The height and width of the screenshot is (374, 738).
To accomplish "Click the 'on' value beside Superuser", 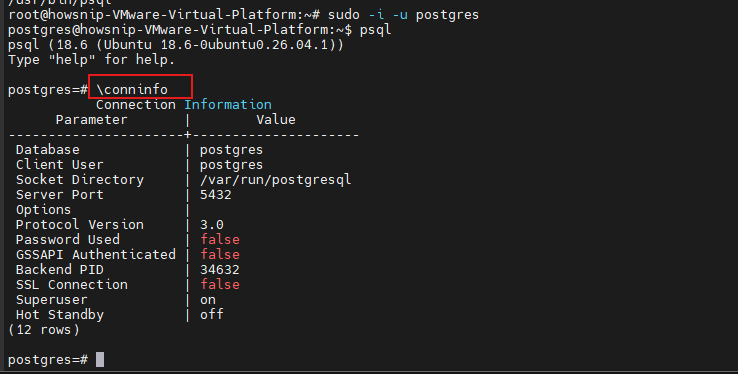I will pyautogui.click(x=208, y=300).
